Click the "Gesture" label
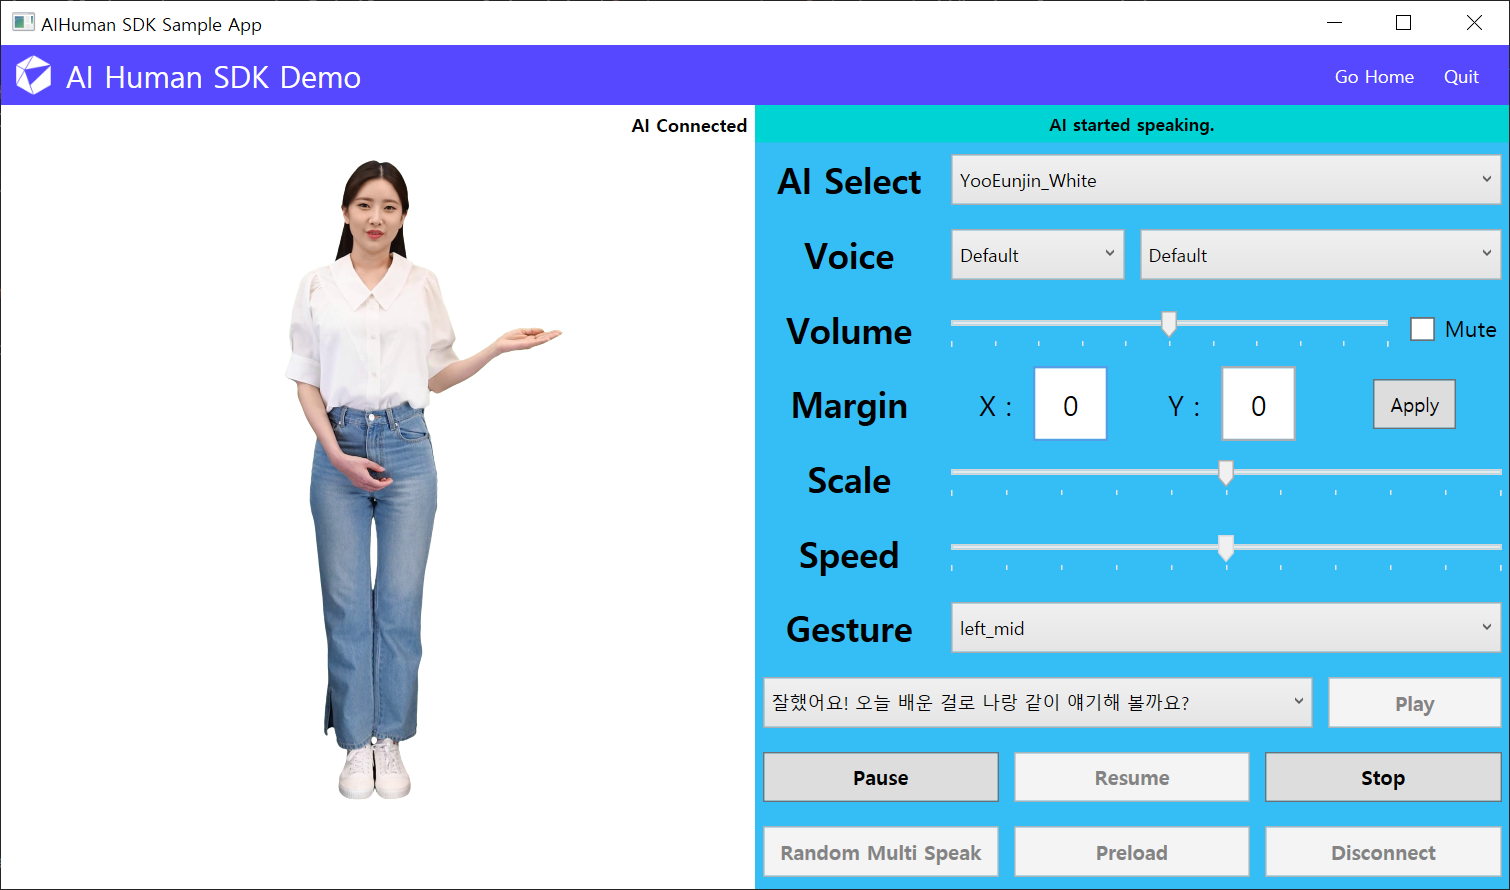 (x=849, y=629)
